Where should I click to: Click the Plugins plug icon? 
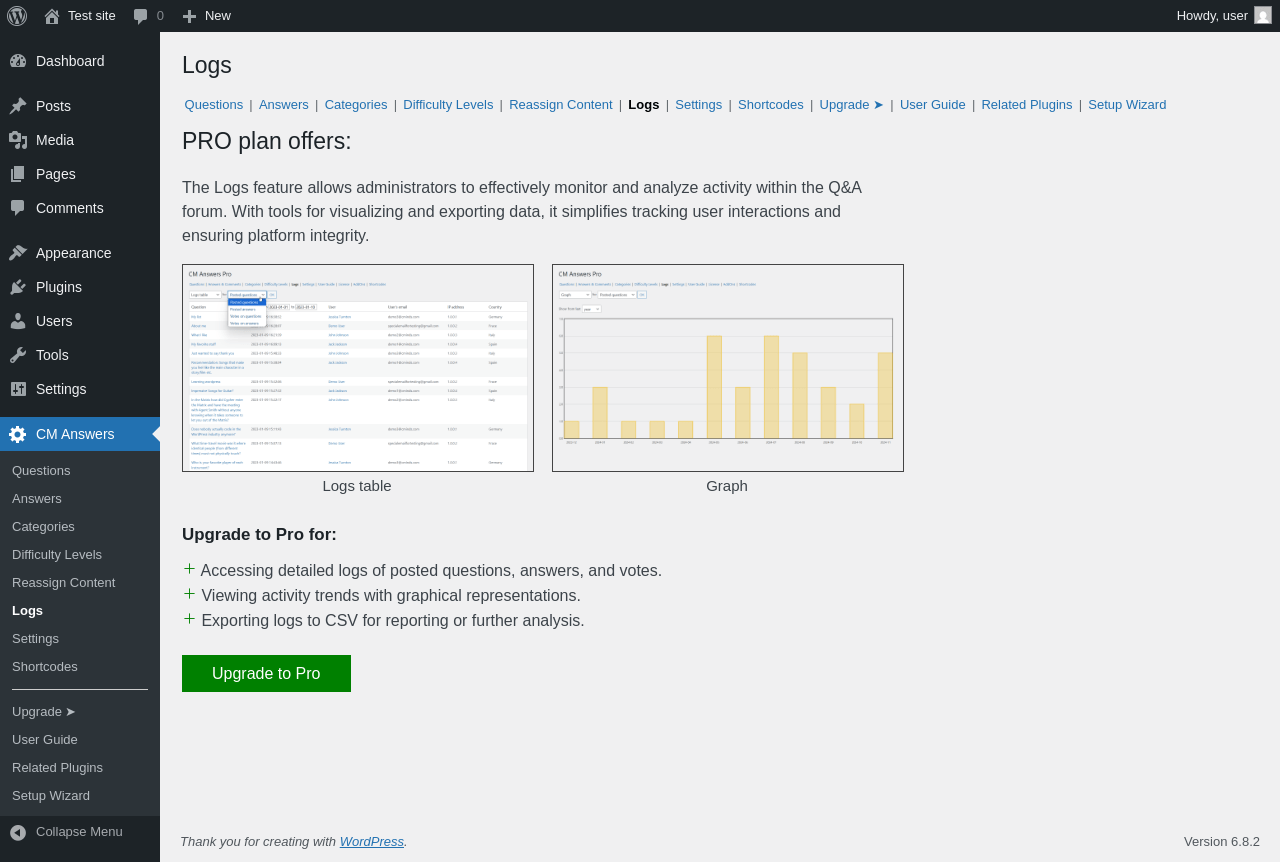pyautogui.click(x=18, y=287)
